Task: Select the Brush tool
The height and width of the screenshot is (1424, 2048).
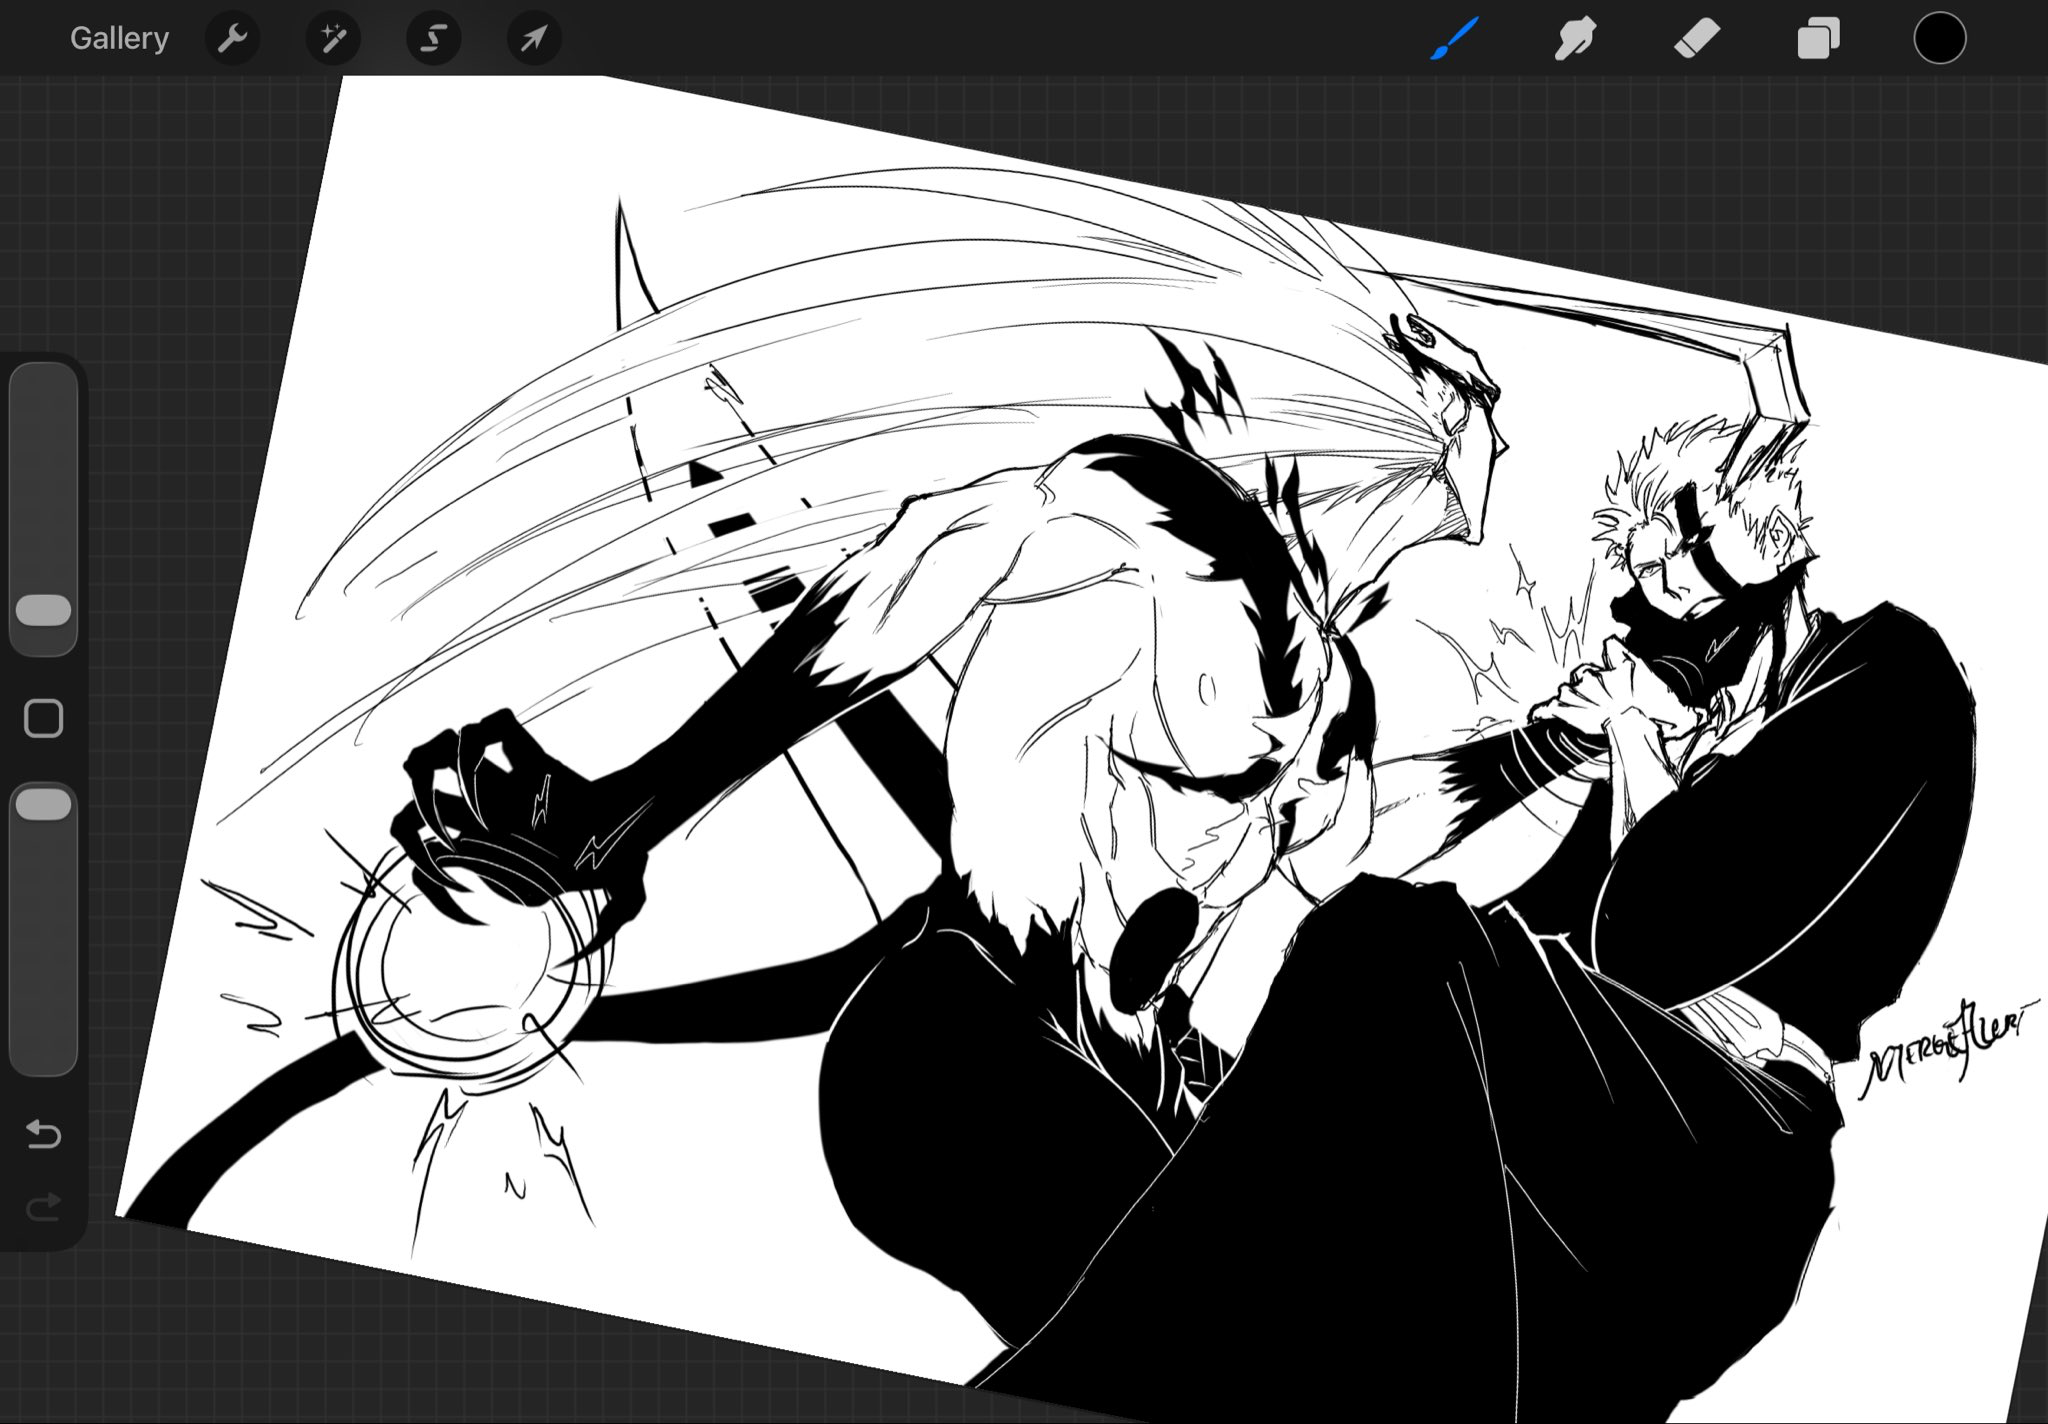Action: [1454, 39]
